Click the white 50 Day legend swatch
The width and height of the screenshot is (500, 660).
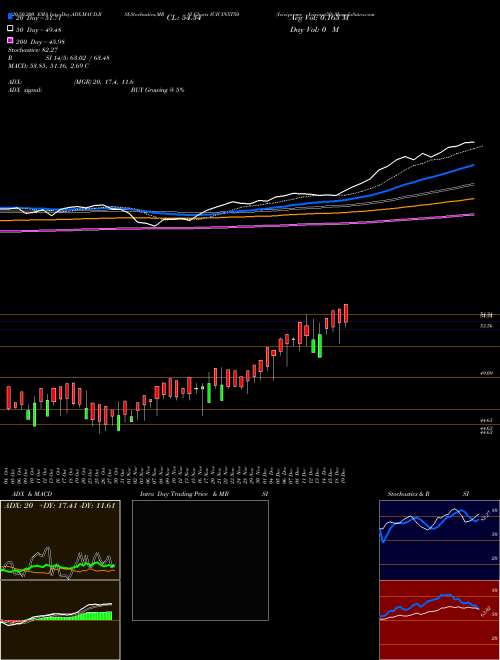(10, 29)
